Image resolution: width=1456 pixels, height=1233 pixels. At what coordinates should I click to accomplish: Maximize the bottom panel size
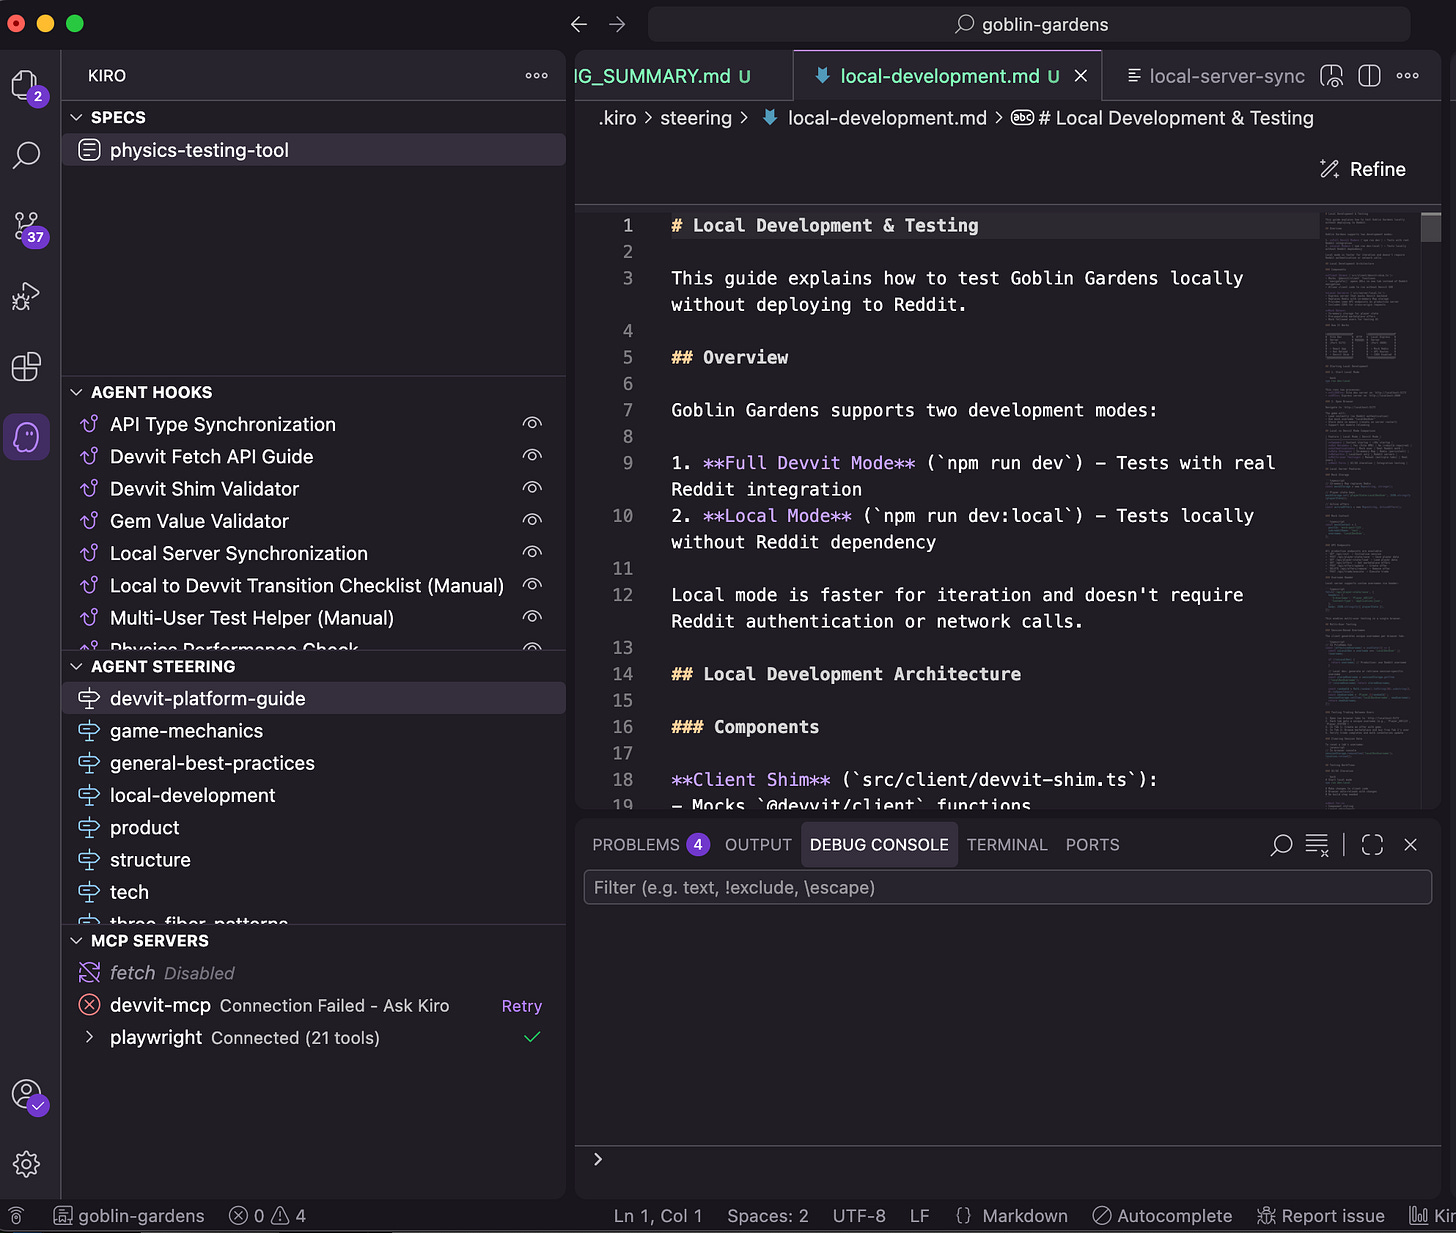[1373, 845]
